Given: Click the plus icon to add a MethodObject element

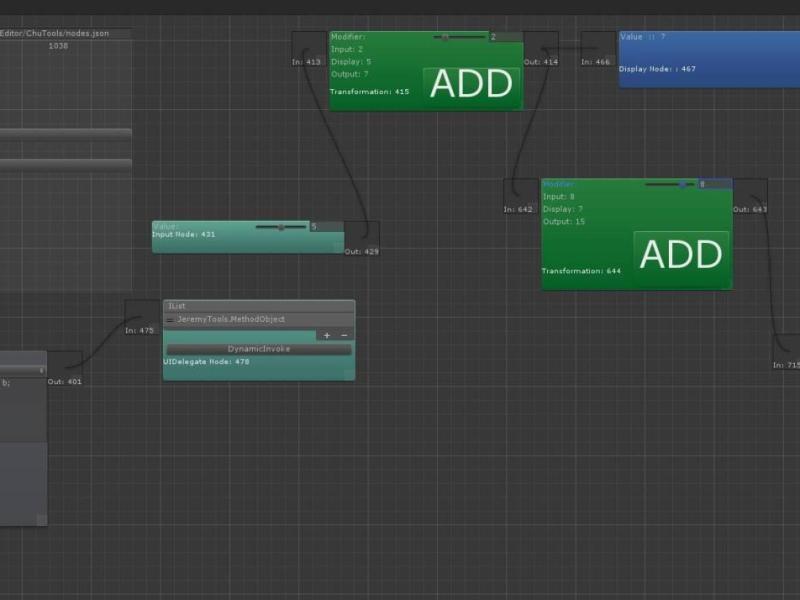Looking at the screenshot, I should click(328, 335).
